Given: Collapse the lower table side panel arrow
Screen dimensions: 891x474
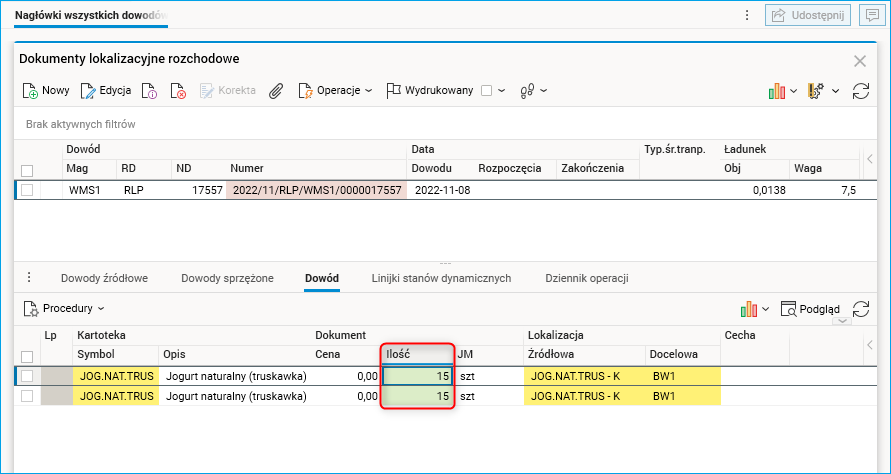Looking at the screenshot, I should [x=869, y=344].
